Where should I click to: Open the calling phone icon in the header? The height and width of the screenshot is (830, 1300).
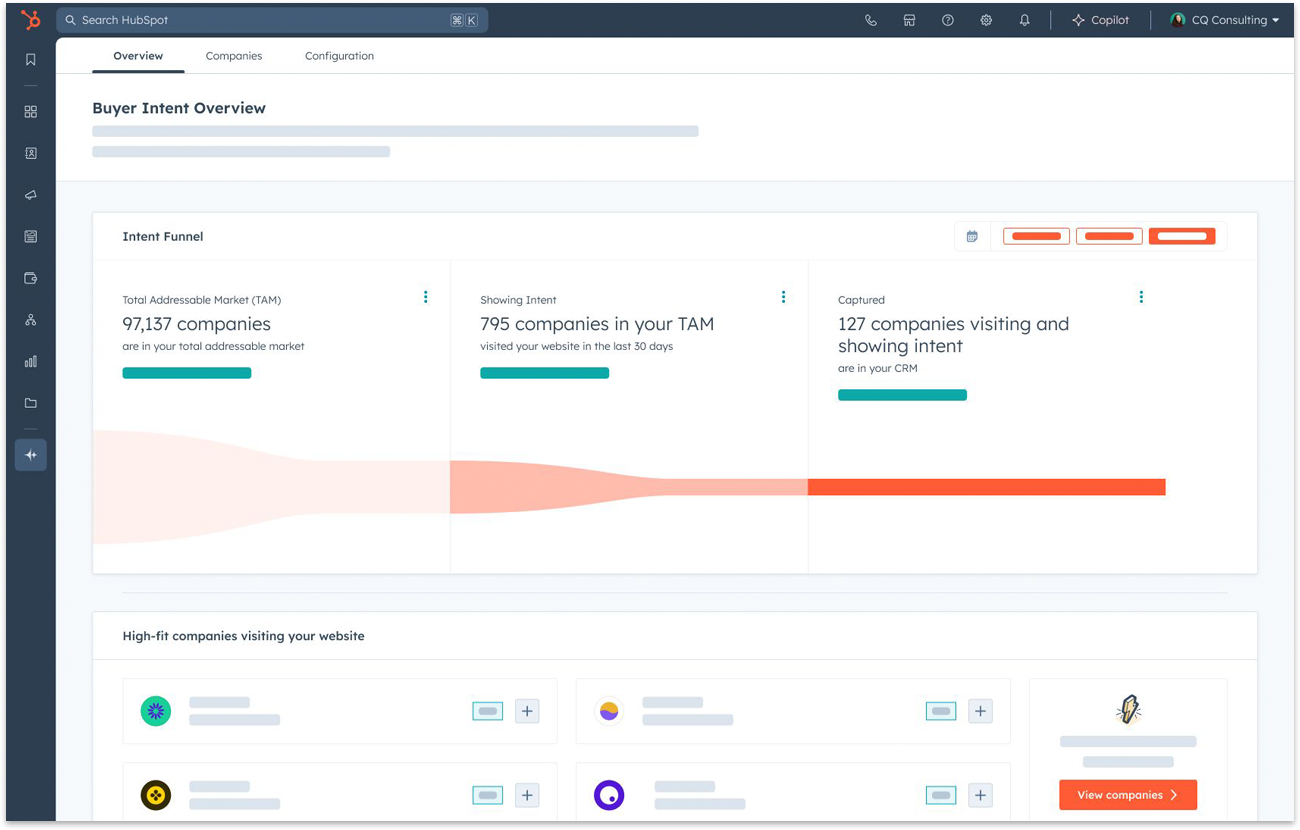(870, 19)
